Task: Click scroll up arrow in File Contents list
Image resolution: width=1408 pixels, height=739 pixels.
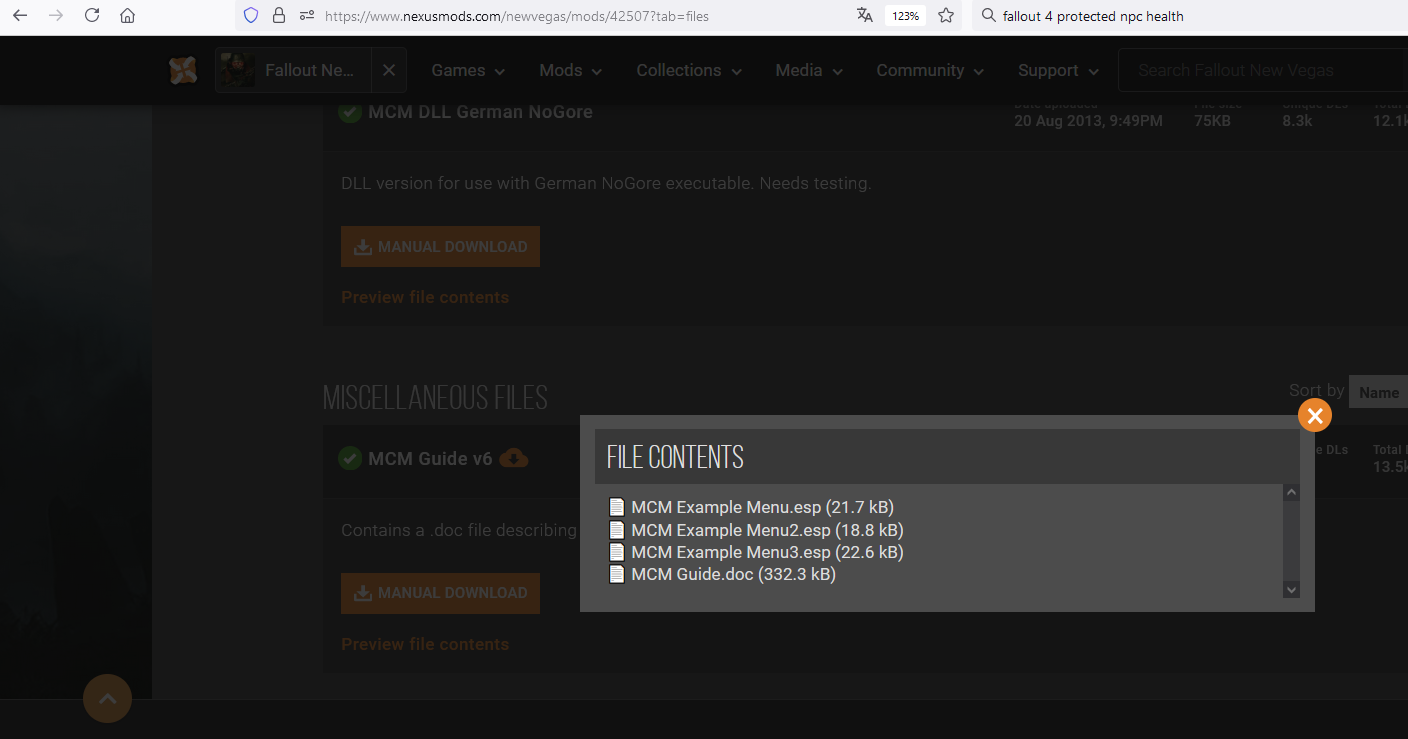Action: coord(1291,492)
